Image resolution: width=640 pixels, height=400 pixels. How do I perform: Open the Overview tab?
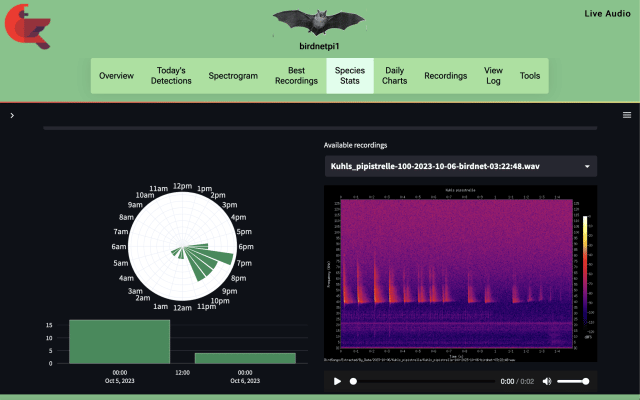pos(116,76)
